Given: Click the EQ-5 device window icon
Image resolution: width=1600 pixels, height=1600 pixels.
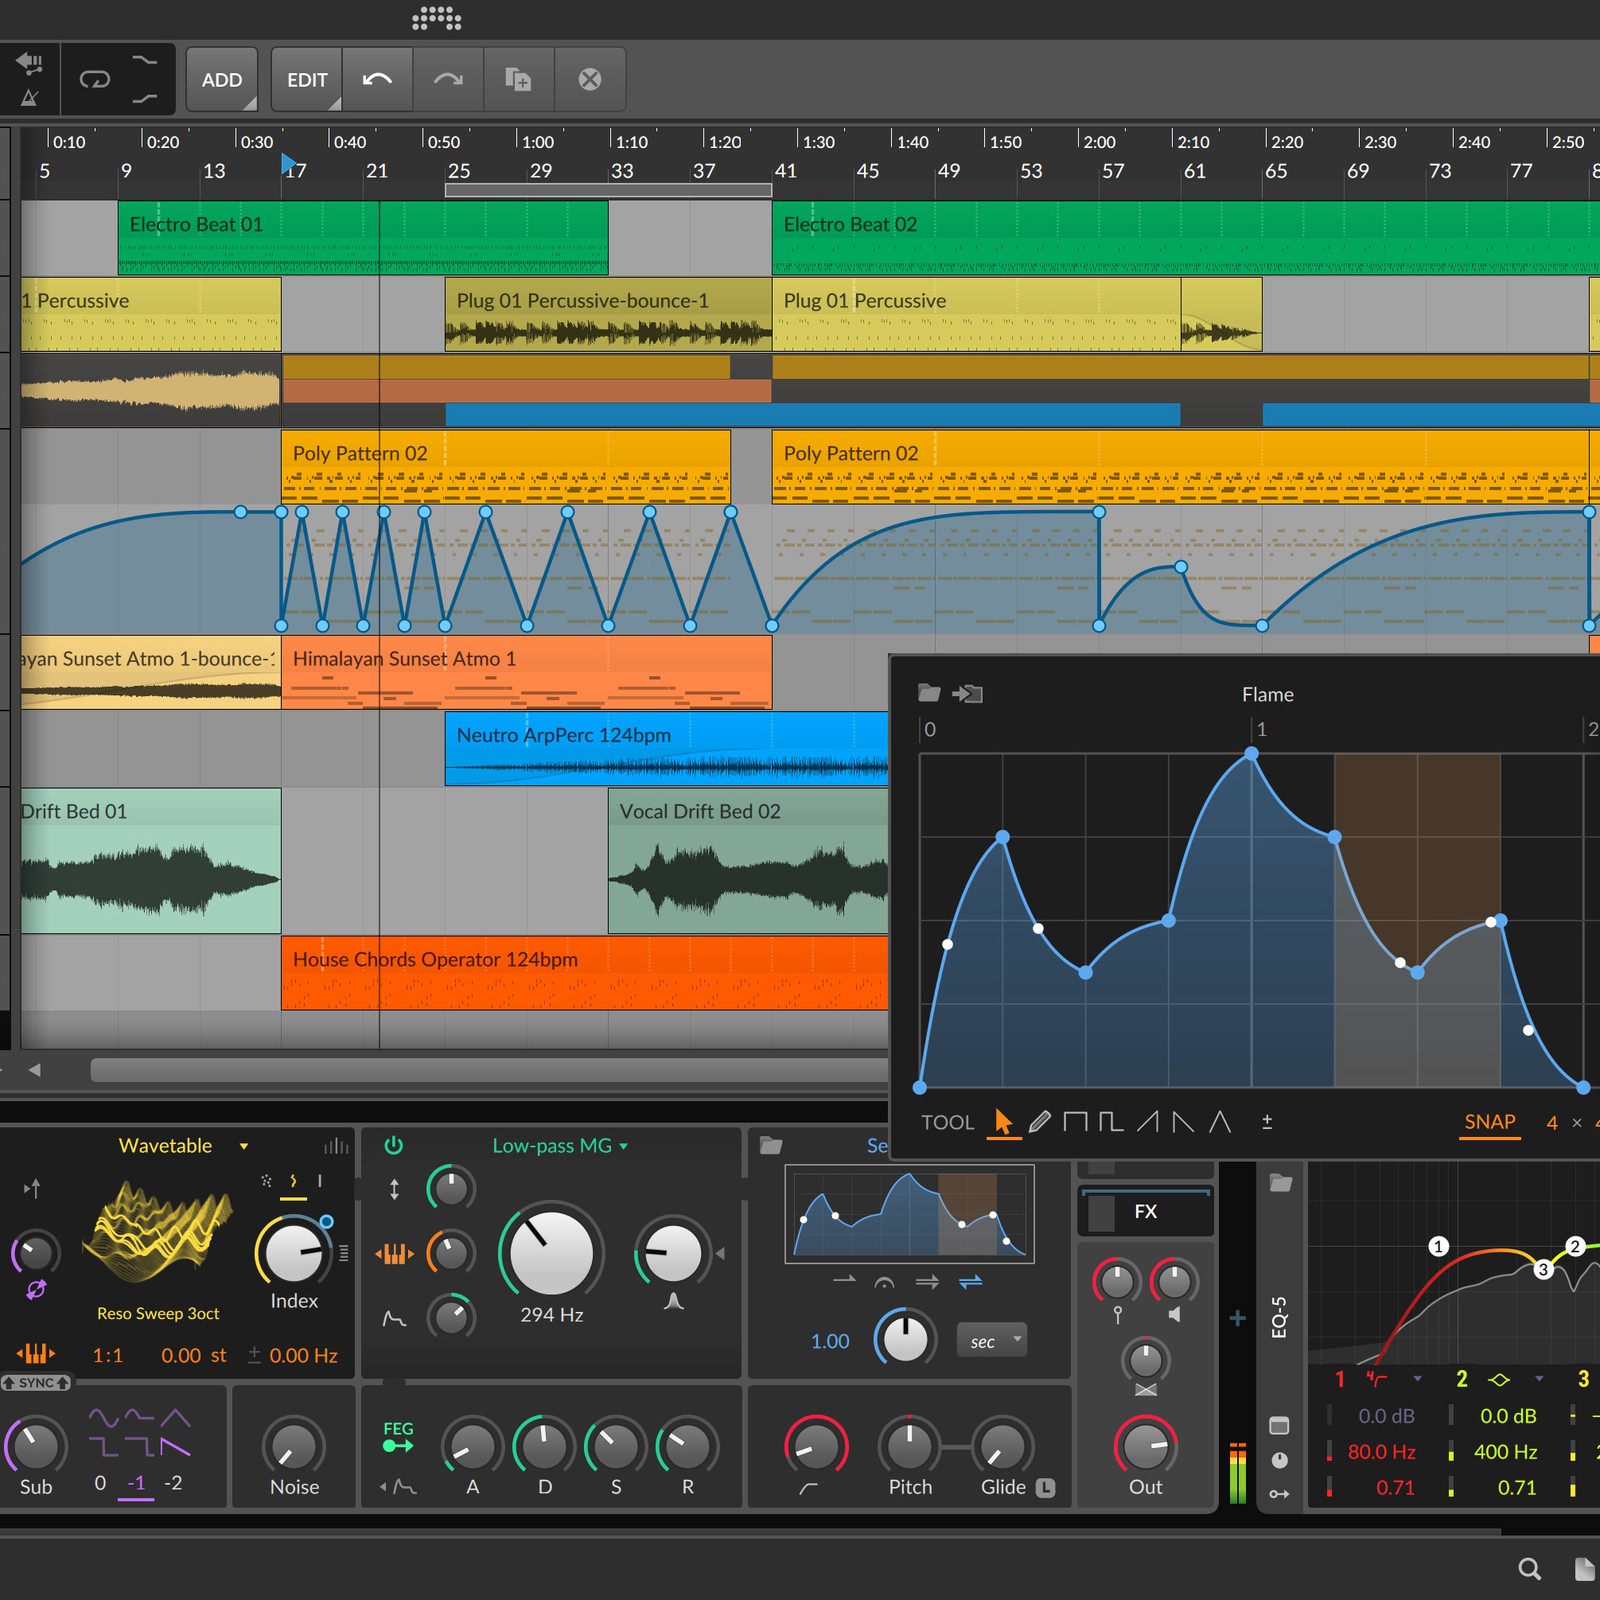Looking at the screenshot, I should click(1279, 1425).
